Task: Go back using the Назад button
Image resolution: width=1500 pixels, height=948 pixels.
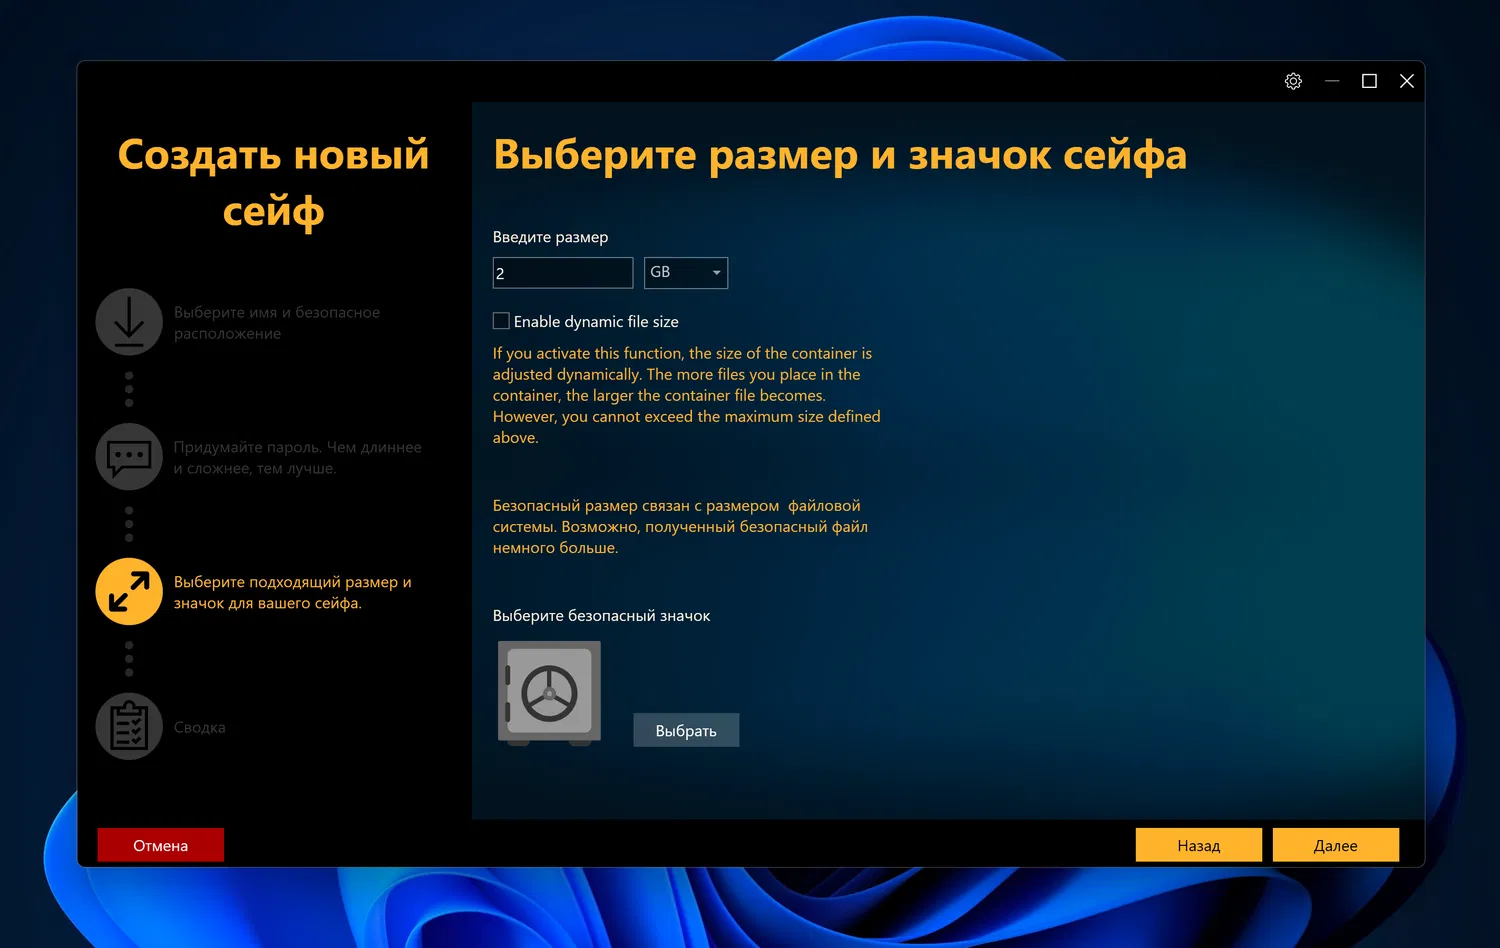Action: [1198, 845]
